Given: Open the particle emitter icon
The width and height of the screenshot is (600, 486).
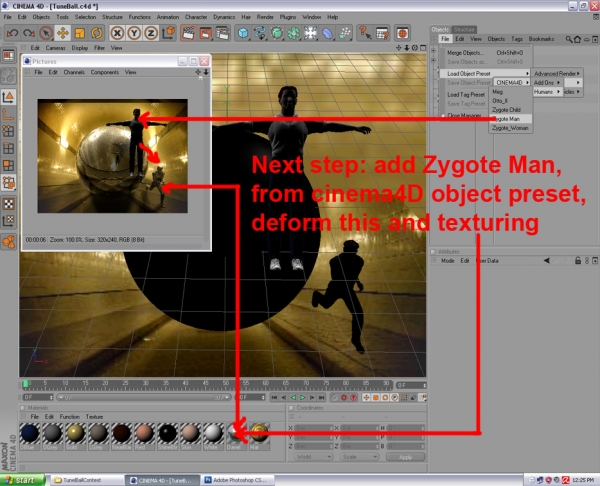Looking at the screenshot, I should pyautogui.click(x=344, y=33).
